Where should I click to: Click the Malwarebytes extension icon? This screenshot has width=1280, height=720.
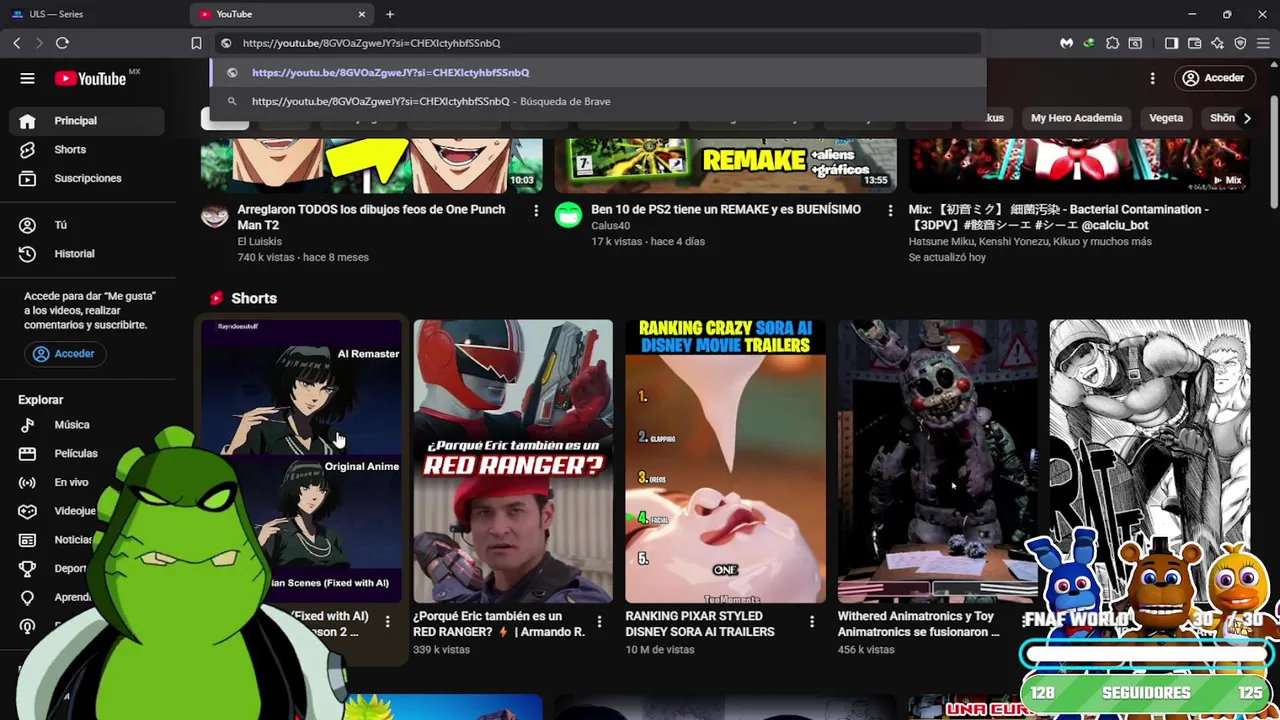(1067, 43)
